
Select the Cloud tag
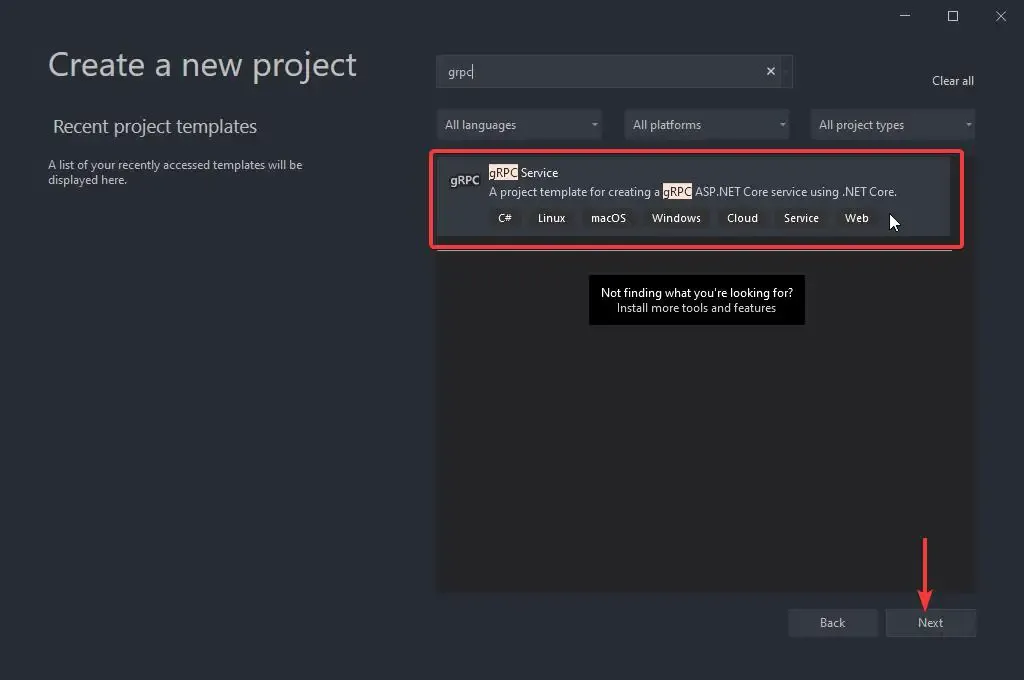742,217
